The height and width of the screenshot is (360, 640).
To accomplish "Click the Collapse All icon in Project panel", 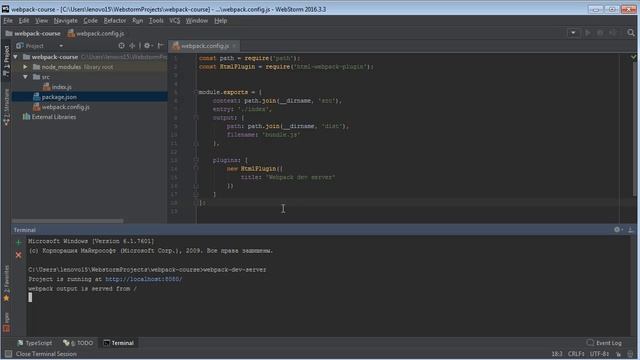I will (132, 46).
